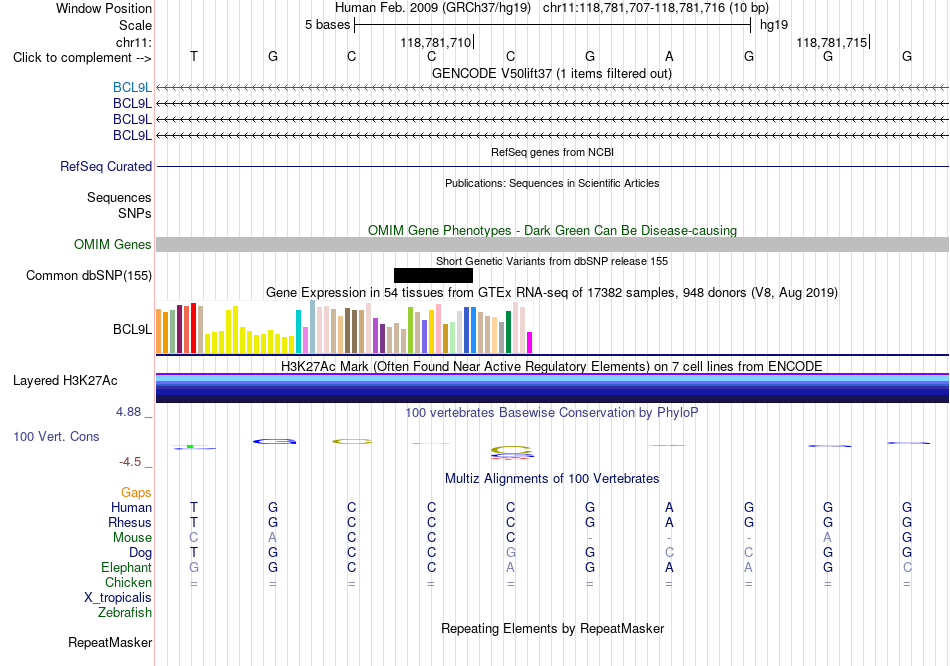This screenshot has width=950, height=666.
Task: Click the cyan bar in GTEx expression chart
Action: 298,331
